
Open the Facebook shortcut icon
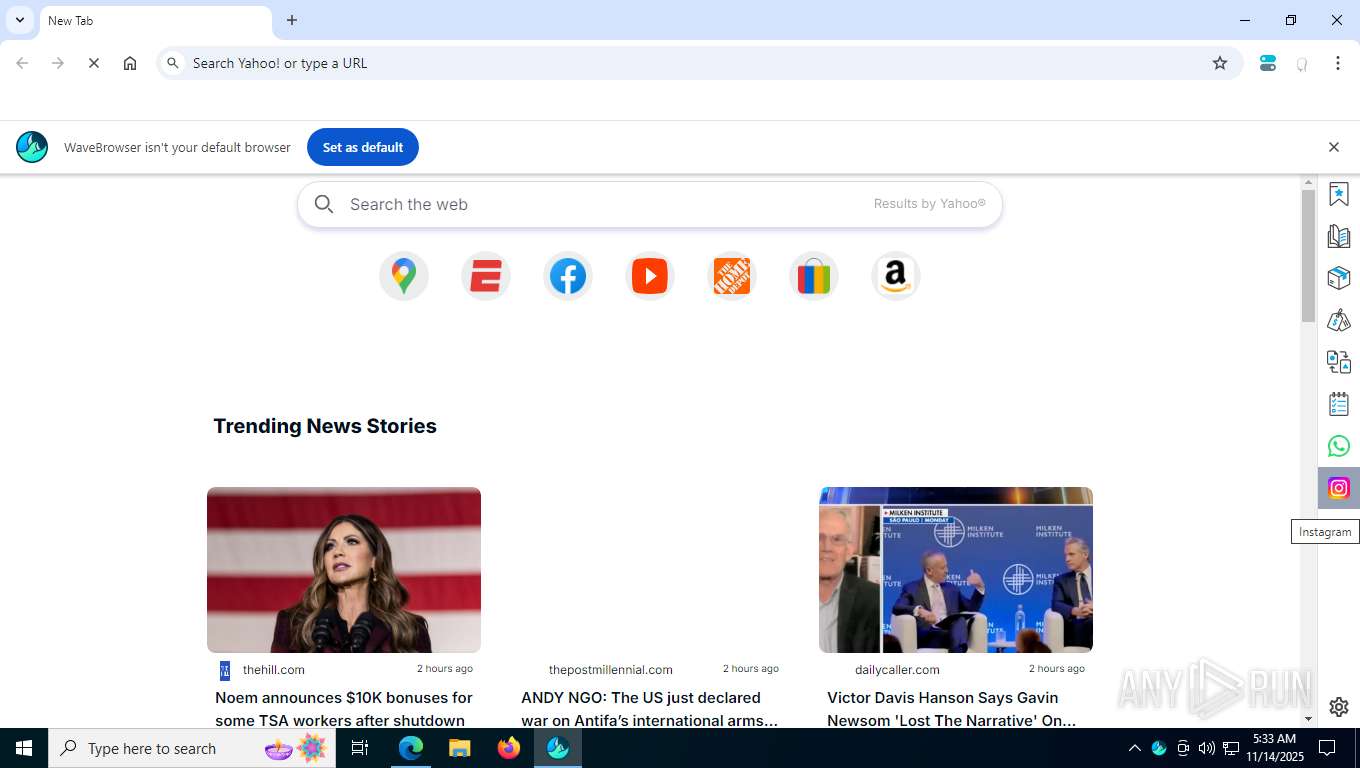tap(568, 276)
